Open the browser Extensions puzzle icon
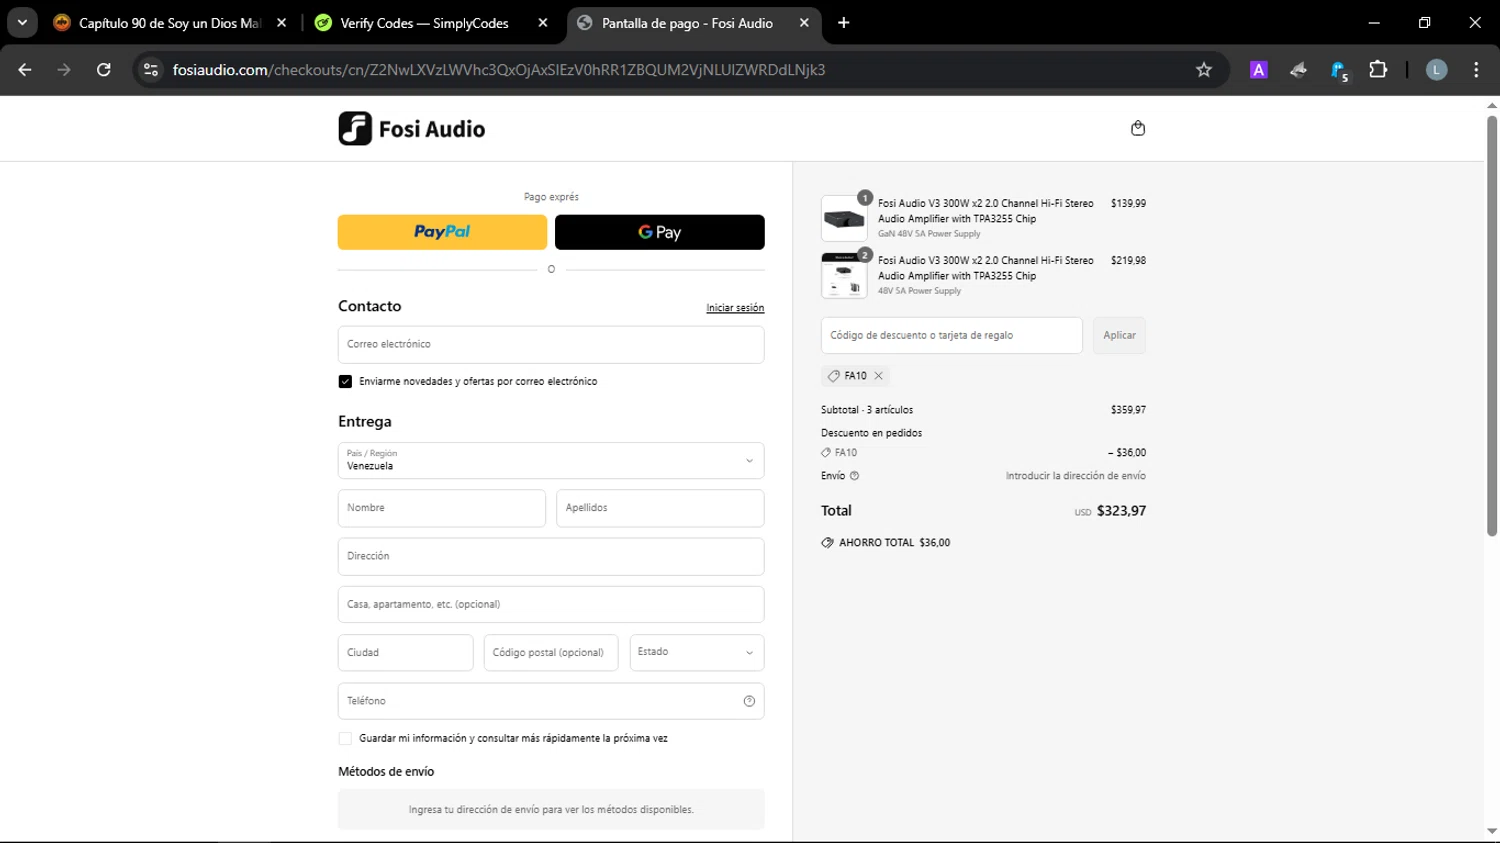 click(x=1378, y=70)
